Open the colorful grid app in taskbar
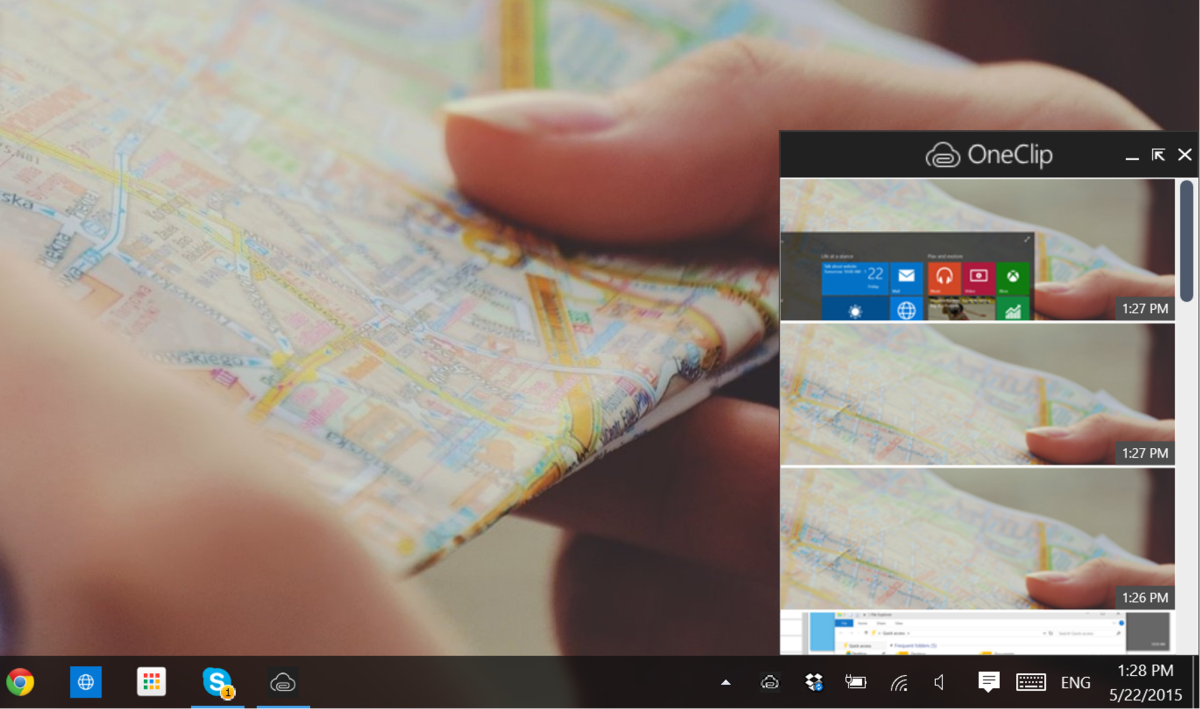This screenshot has width=1200, height=709. [151, 682]
